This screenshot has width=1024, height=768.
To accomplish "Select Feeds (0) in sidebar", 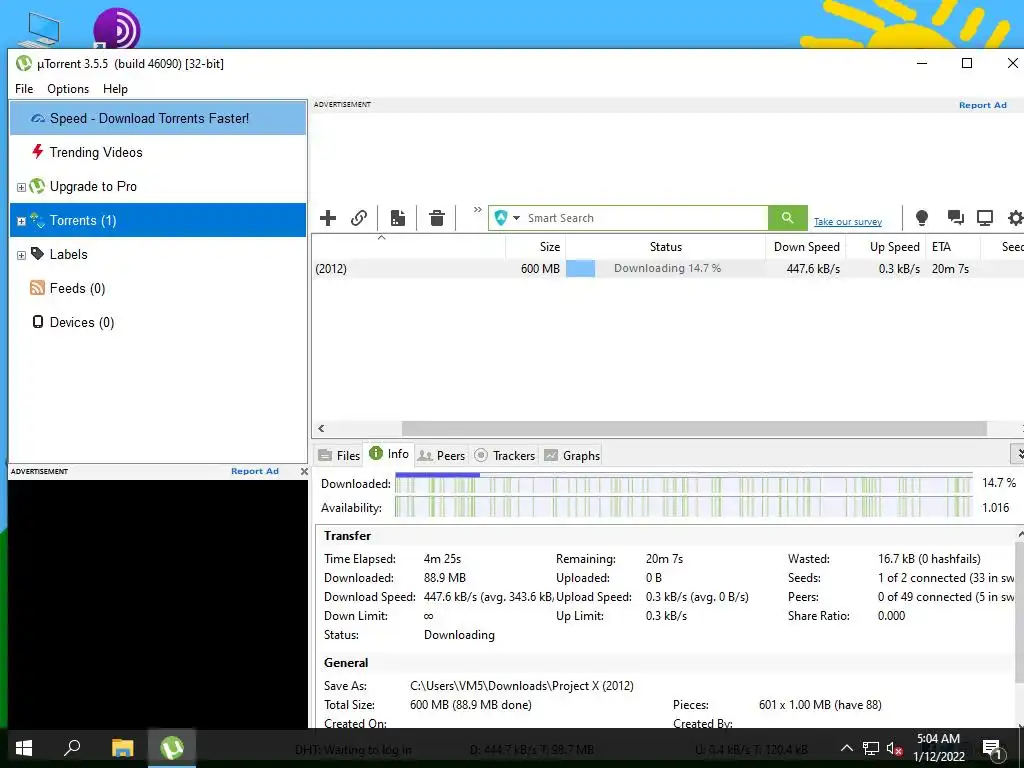I will [158, 288].
